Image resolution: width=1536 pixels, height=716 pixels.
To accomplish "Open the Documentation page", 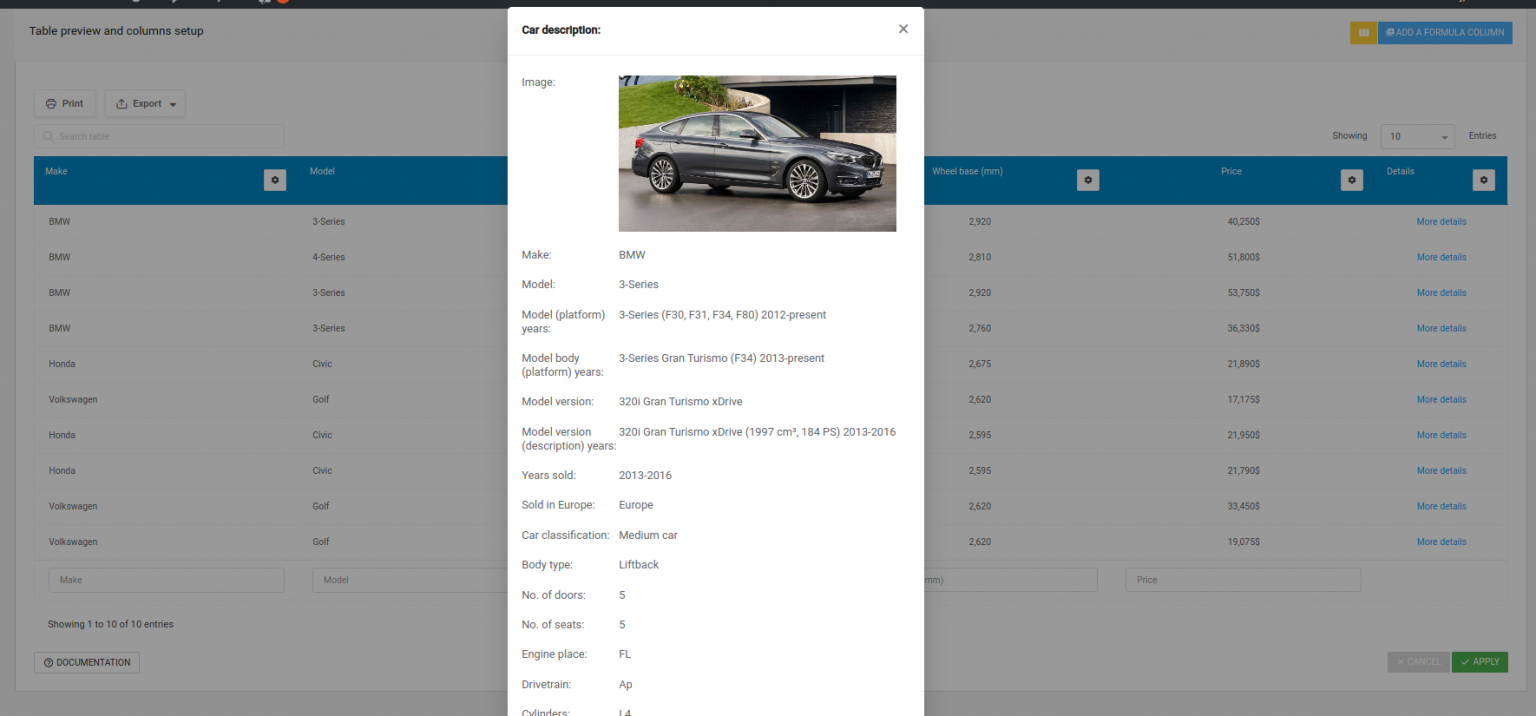I will pos(87,662).
